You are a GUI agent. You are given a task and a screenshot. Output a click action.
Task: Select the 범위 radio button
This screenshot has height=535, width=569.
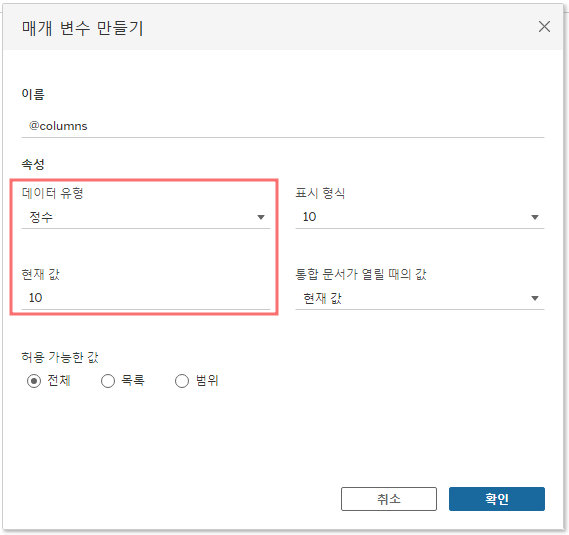click(182, 381)
